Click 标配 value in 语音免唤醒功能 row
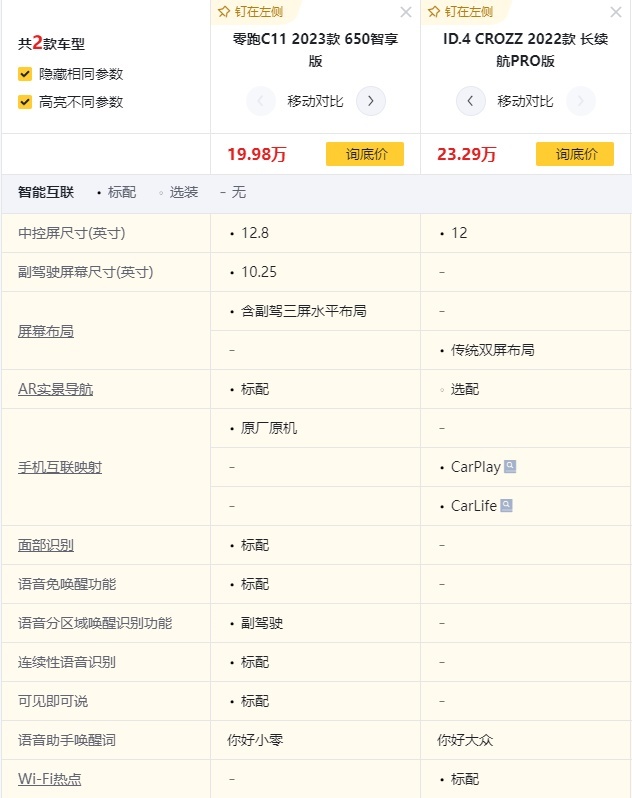The height and width of the screenshot is (798, 632). pyautogui.click(x=255, y=584)
